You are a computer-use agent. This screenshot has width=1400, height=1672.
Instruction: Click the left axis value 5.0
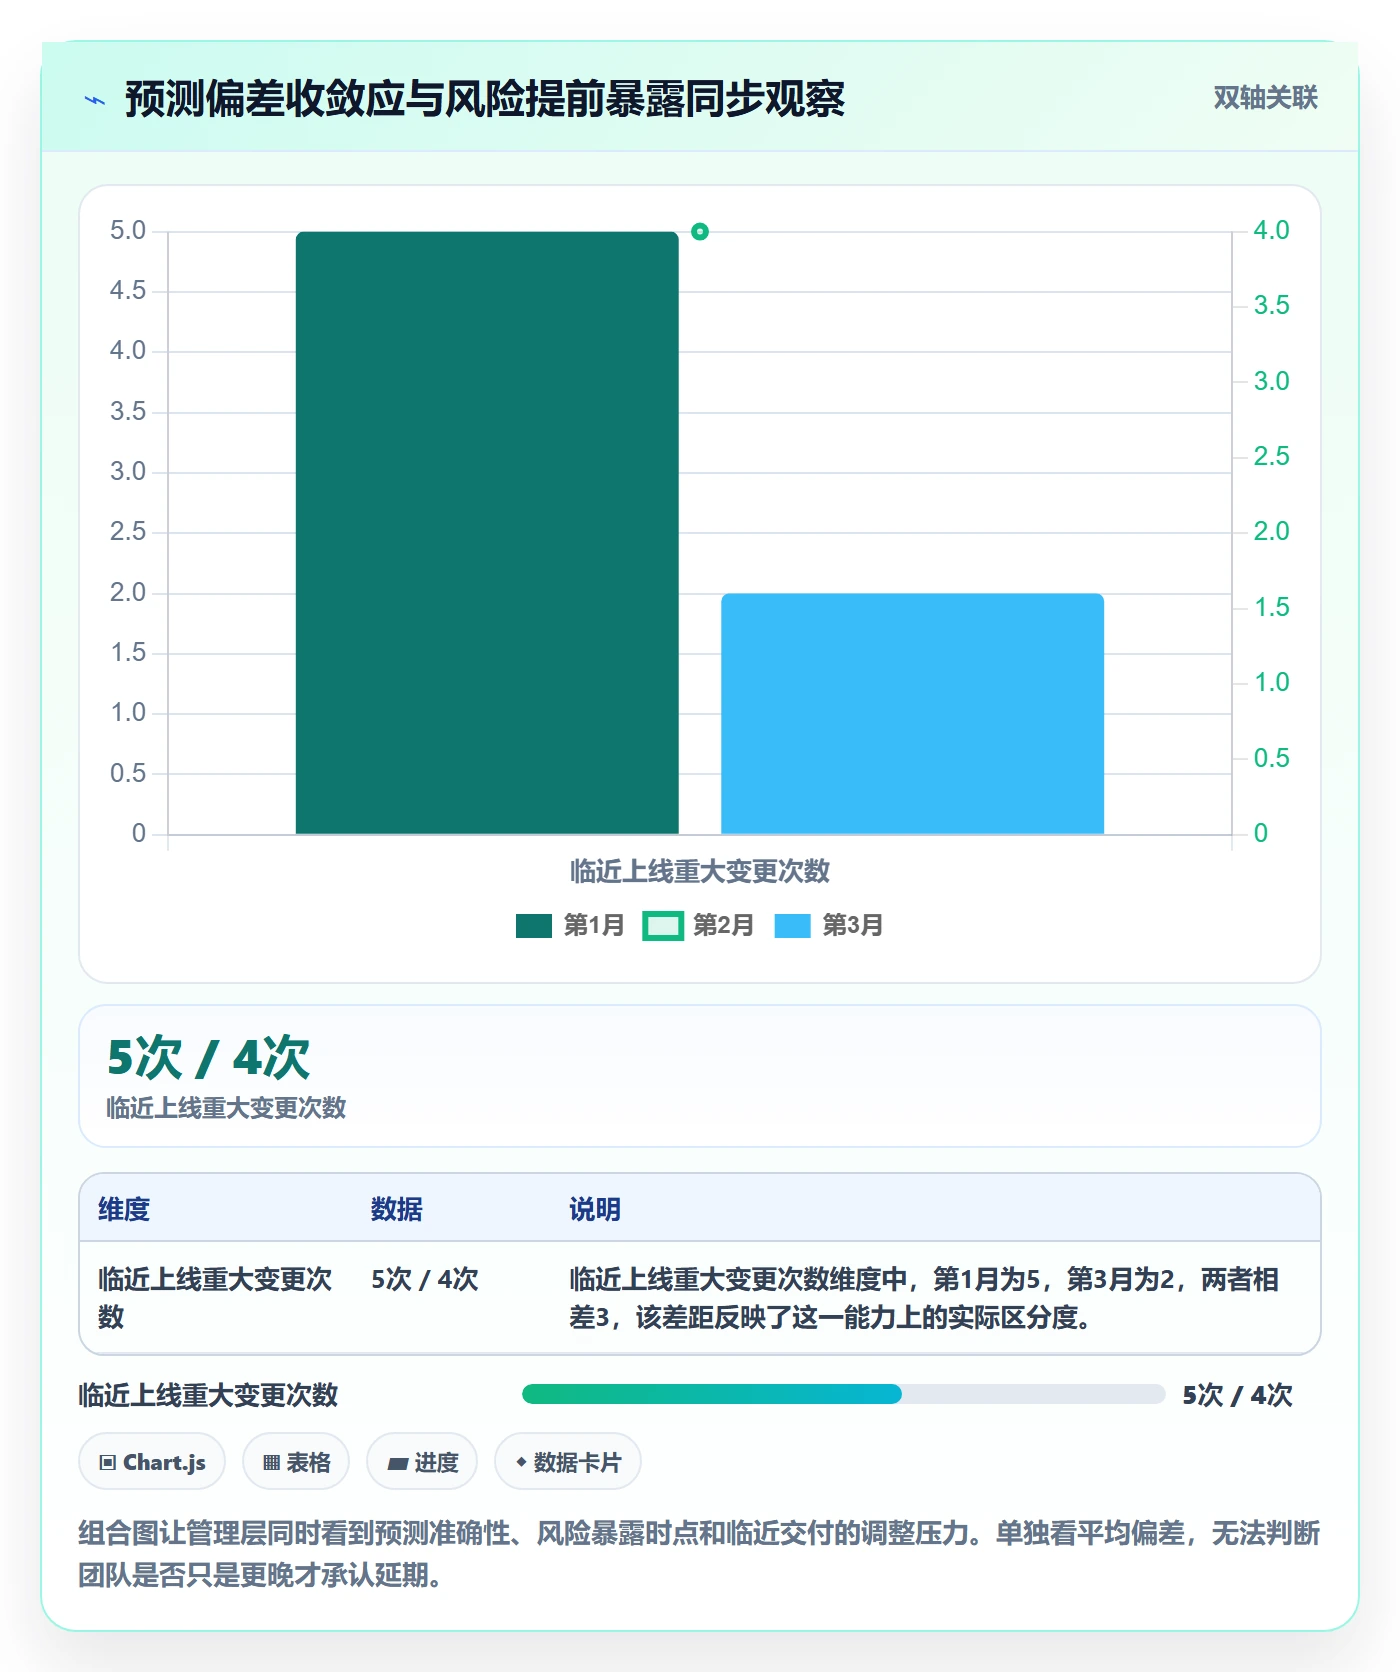pos(128,231)
